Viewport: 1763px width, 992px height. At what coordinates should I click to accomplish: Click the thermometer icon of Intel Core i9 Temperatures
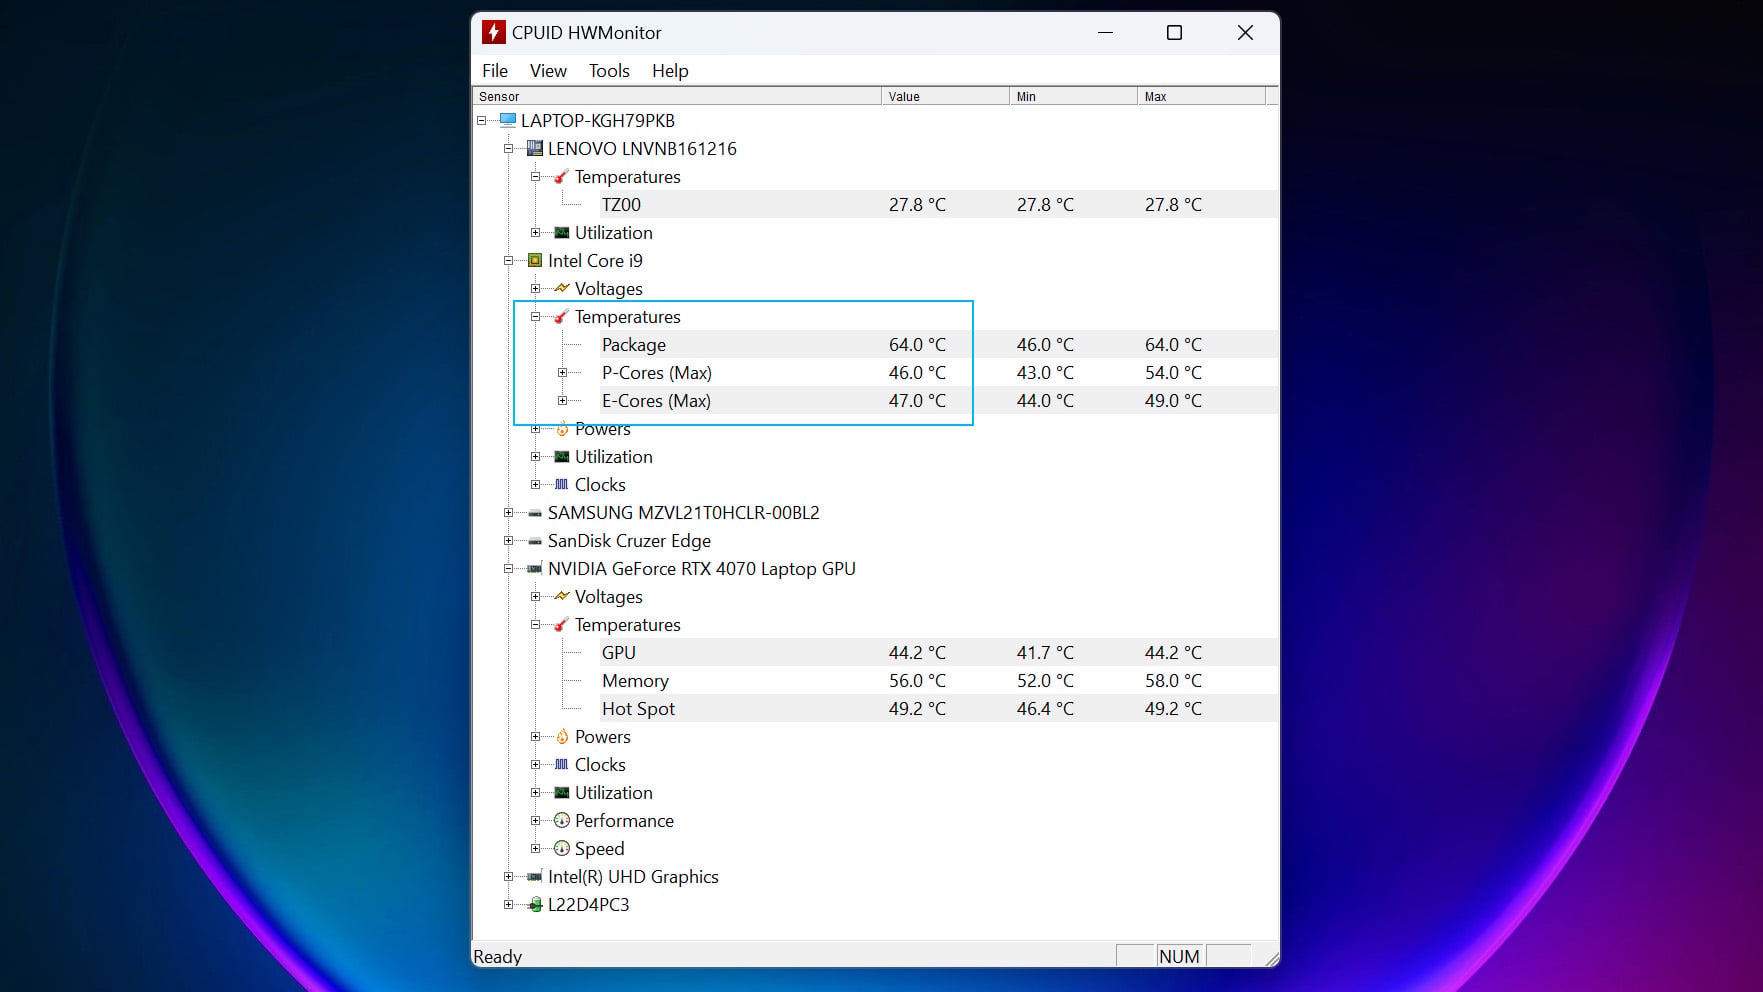click(x=562, y=316)
